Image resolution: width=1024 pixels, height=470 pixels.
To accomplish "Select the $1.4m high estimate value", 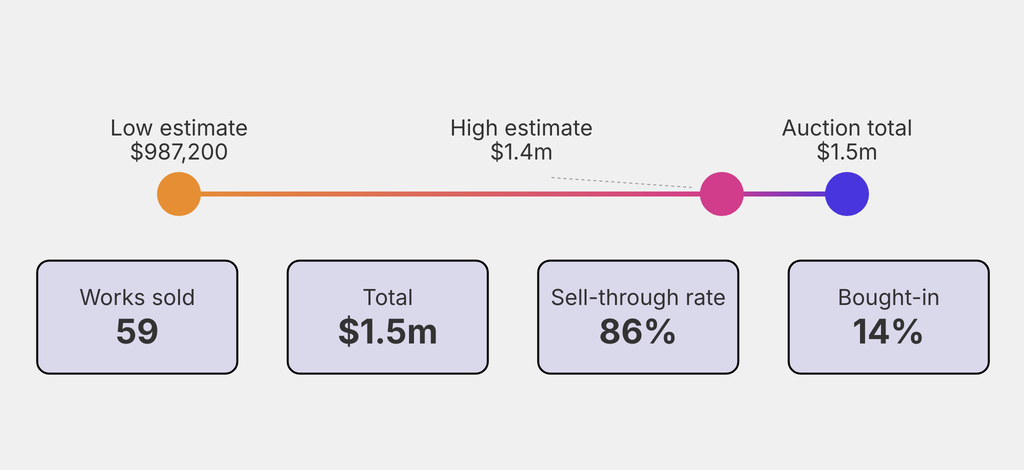I will point(521,152).
